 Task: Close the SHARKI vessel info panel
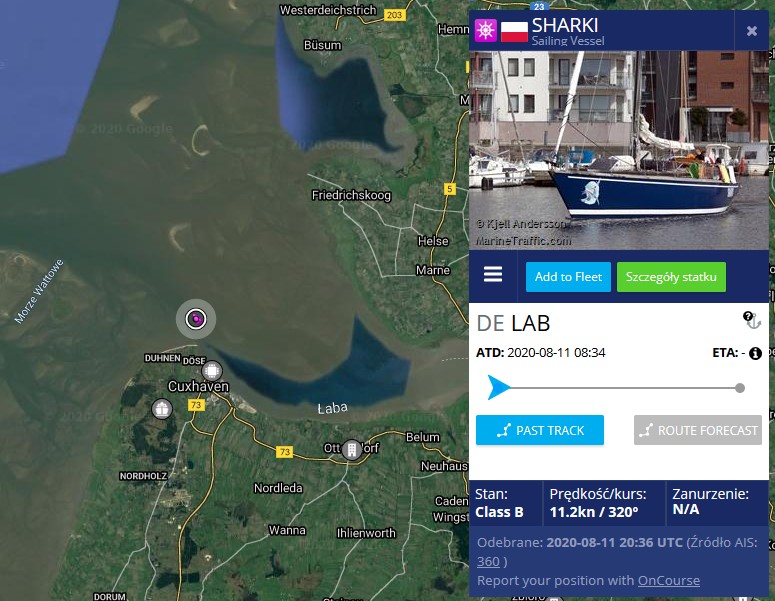[751, 31]
